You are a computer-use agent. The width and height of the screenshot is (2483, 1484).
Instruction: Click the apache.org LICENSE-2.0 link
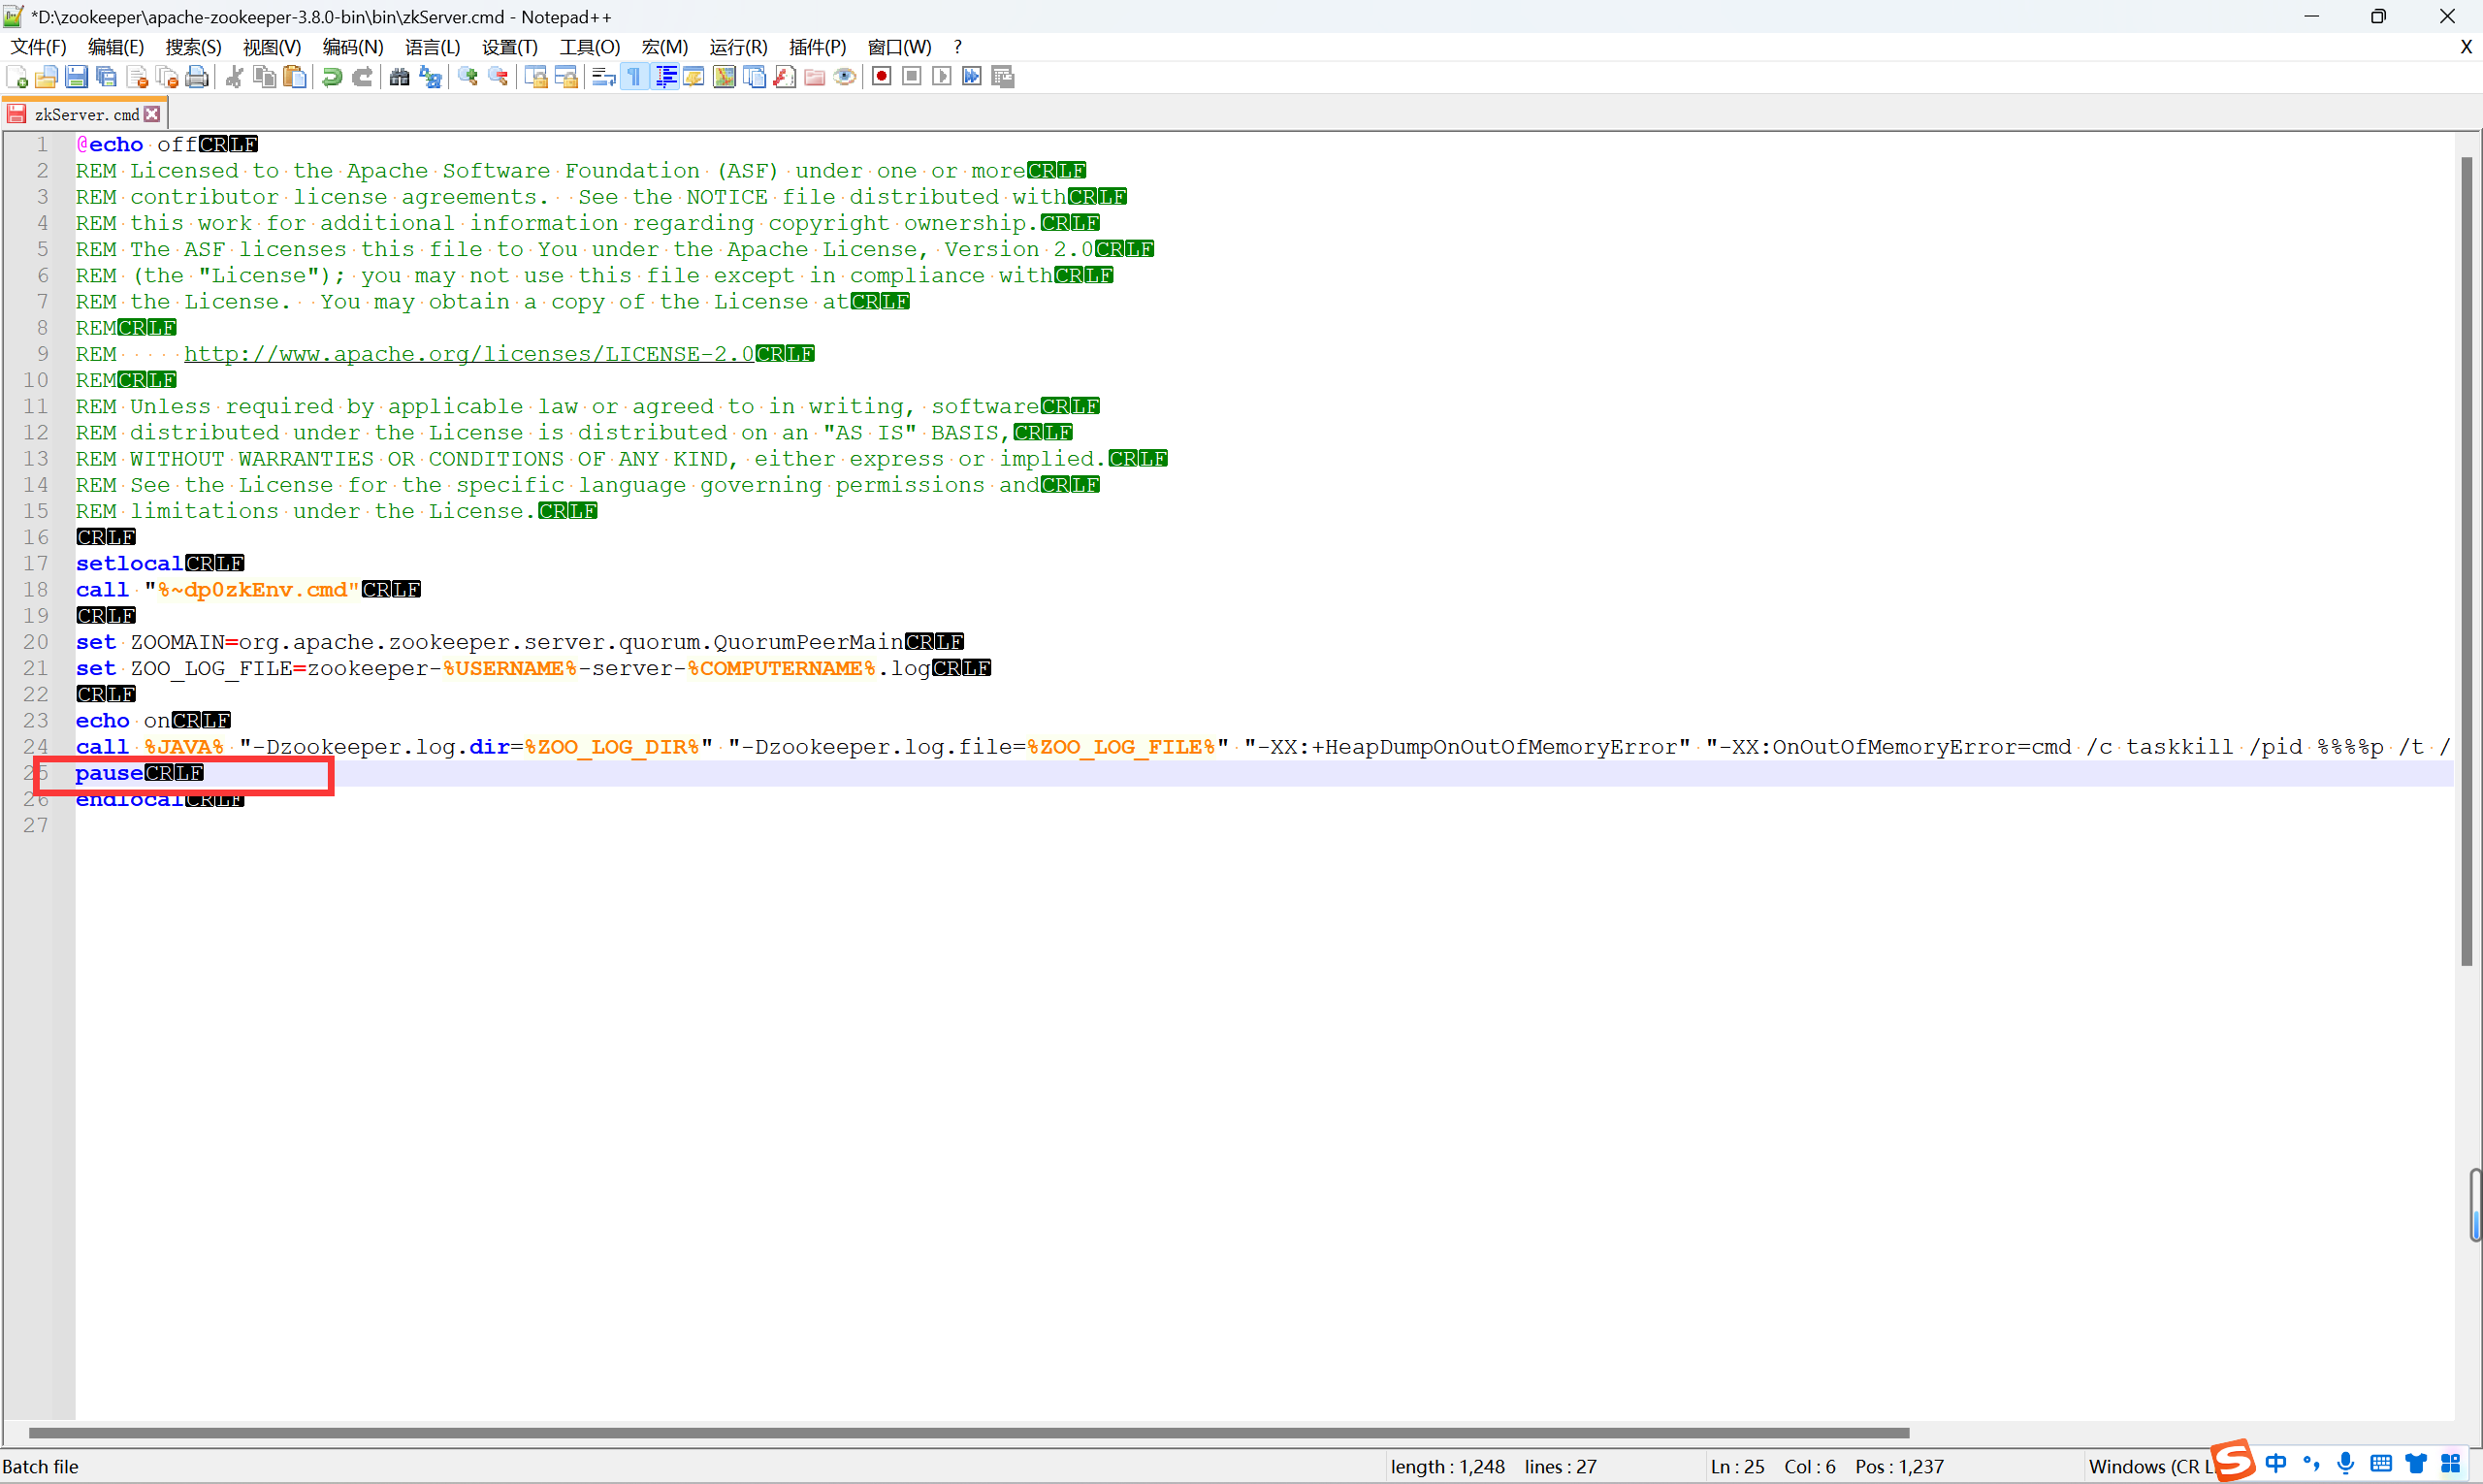(468, 354)
